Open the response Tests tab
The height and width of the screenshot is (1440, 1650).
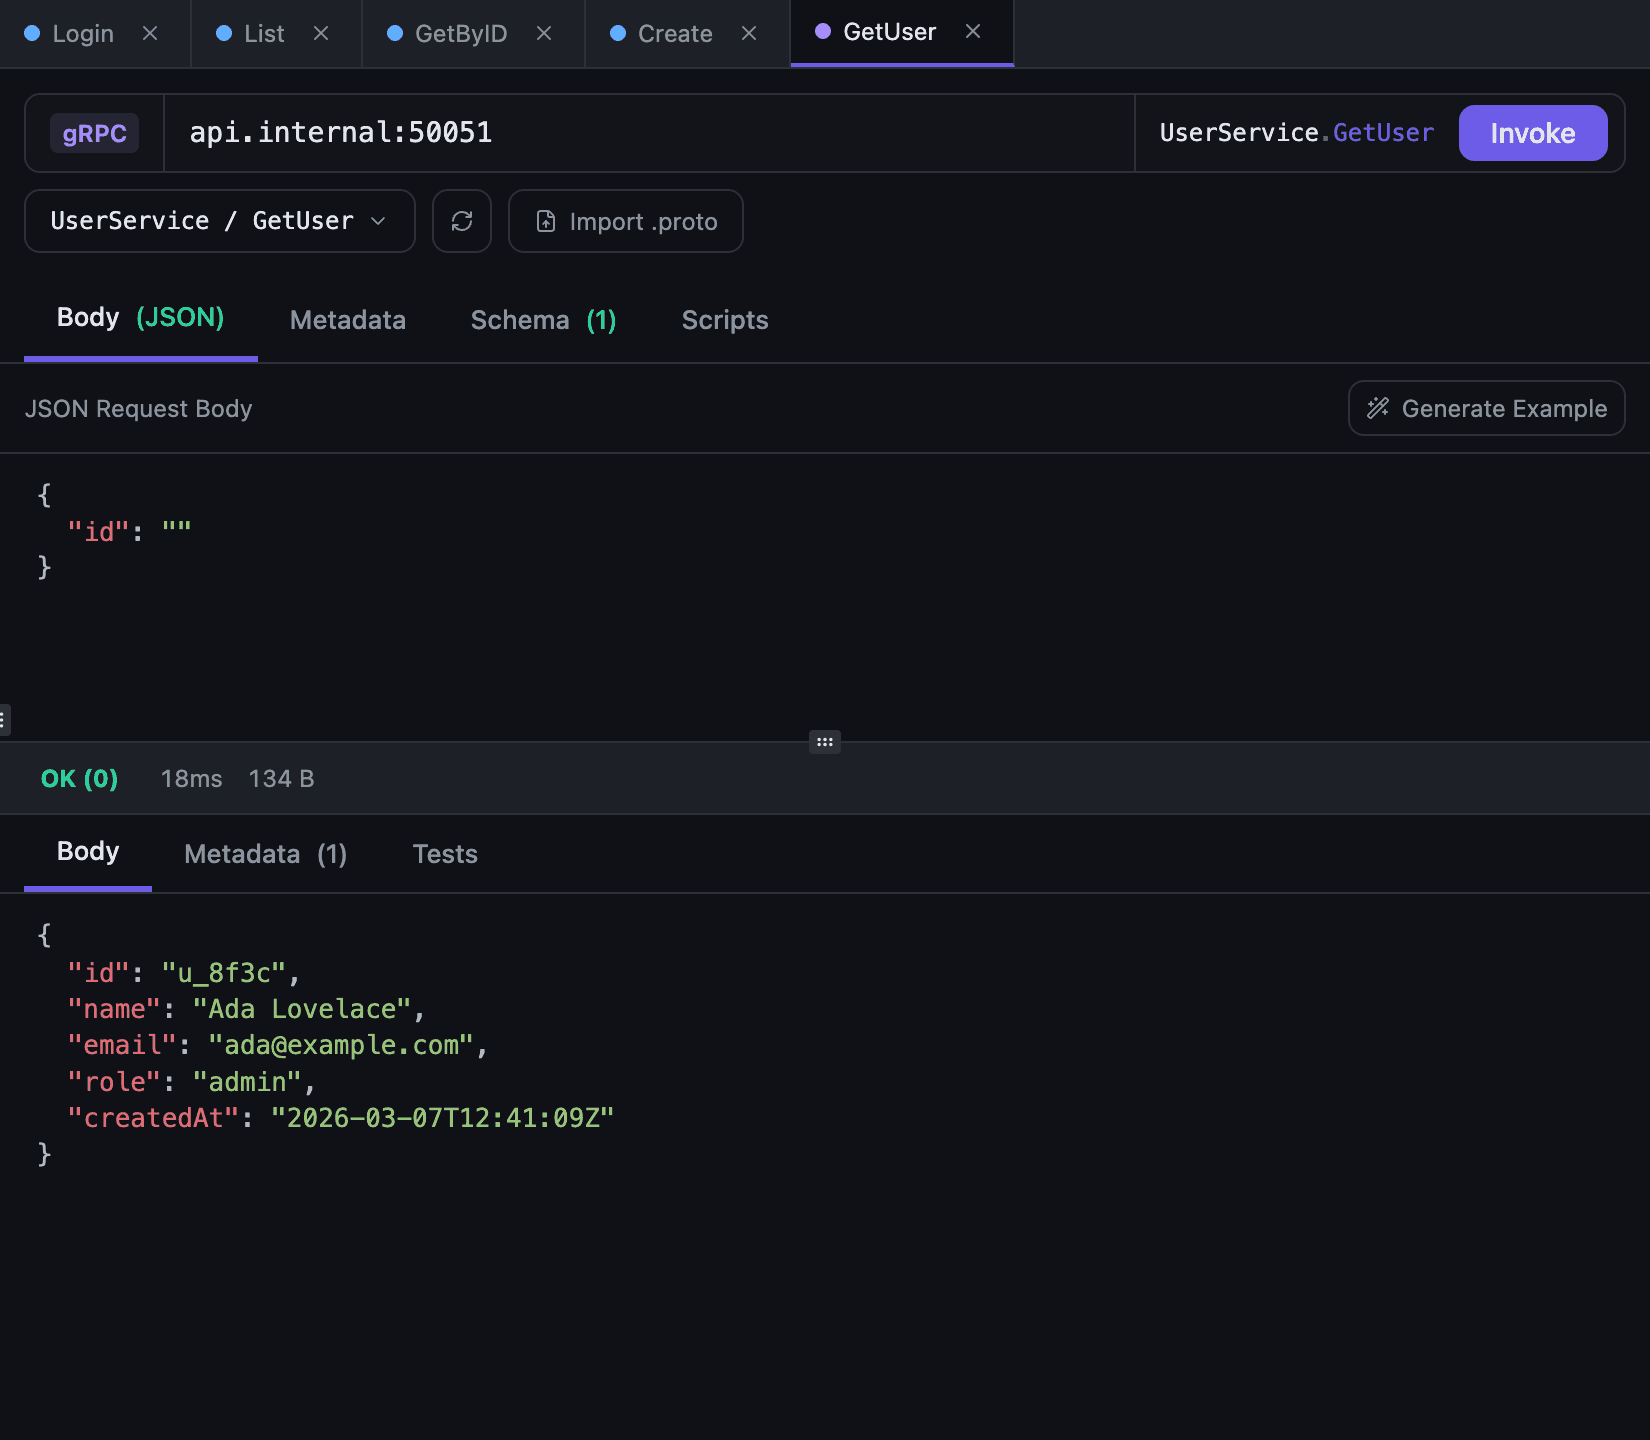(445, 854)
